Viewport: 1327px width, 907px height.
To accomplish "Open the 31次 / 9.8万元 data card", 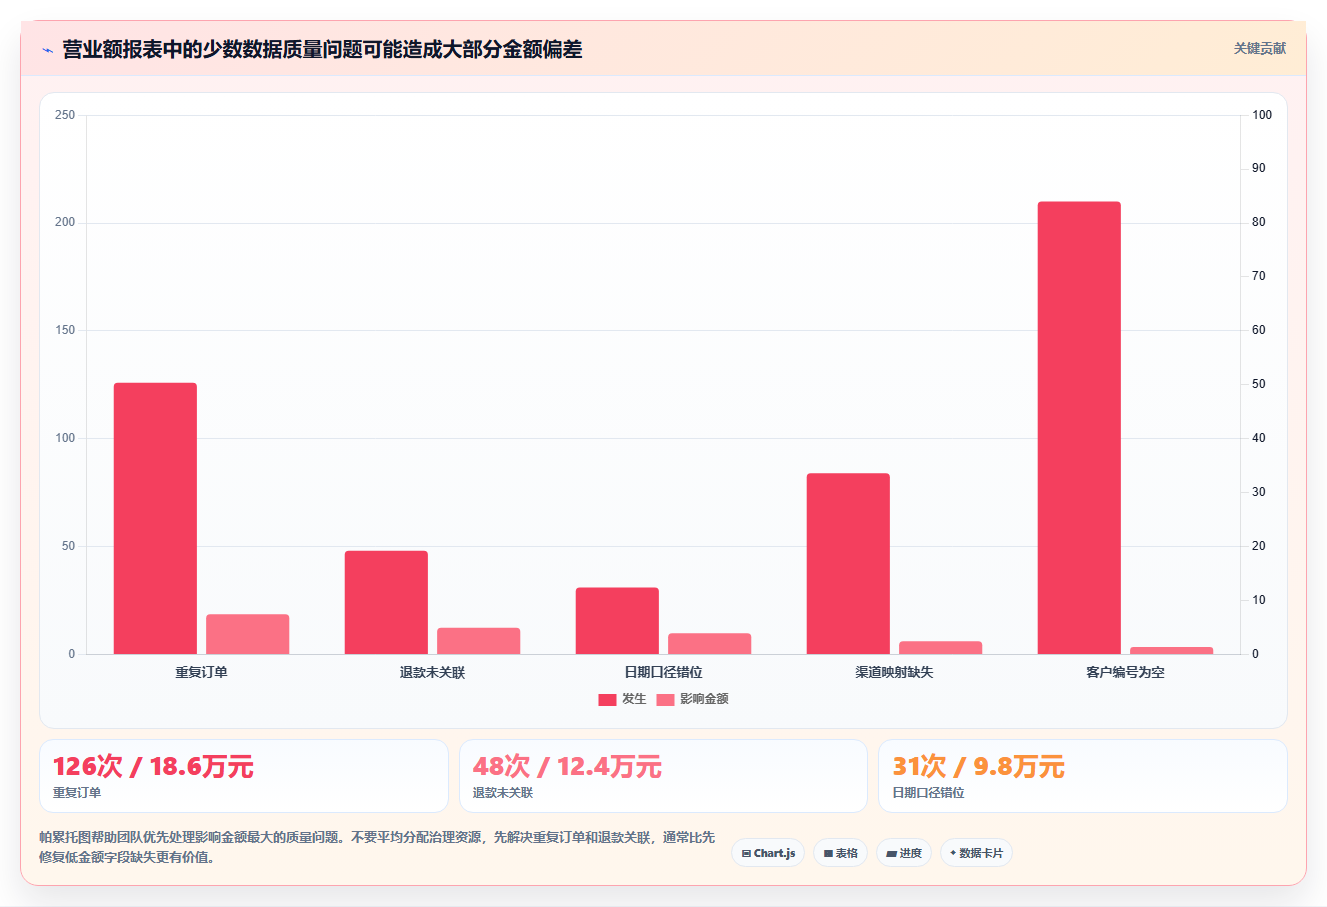I will (1082, 776).
